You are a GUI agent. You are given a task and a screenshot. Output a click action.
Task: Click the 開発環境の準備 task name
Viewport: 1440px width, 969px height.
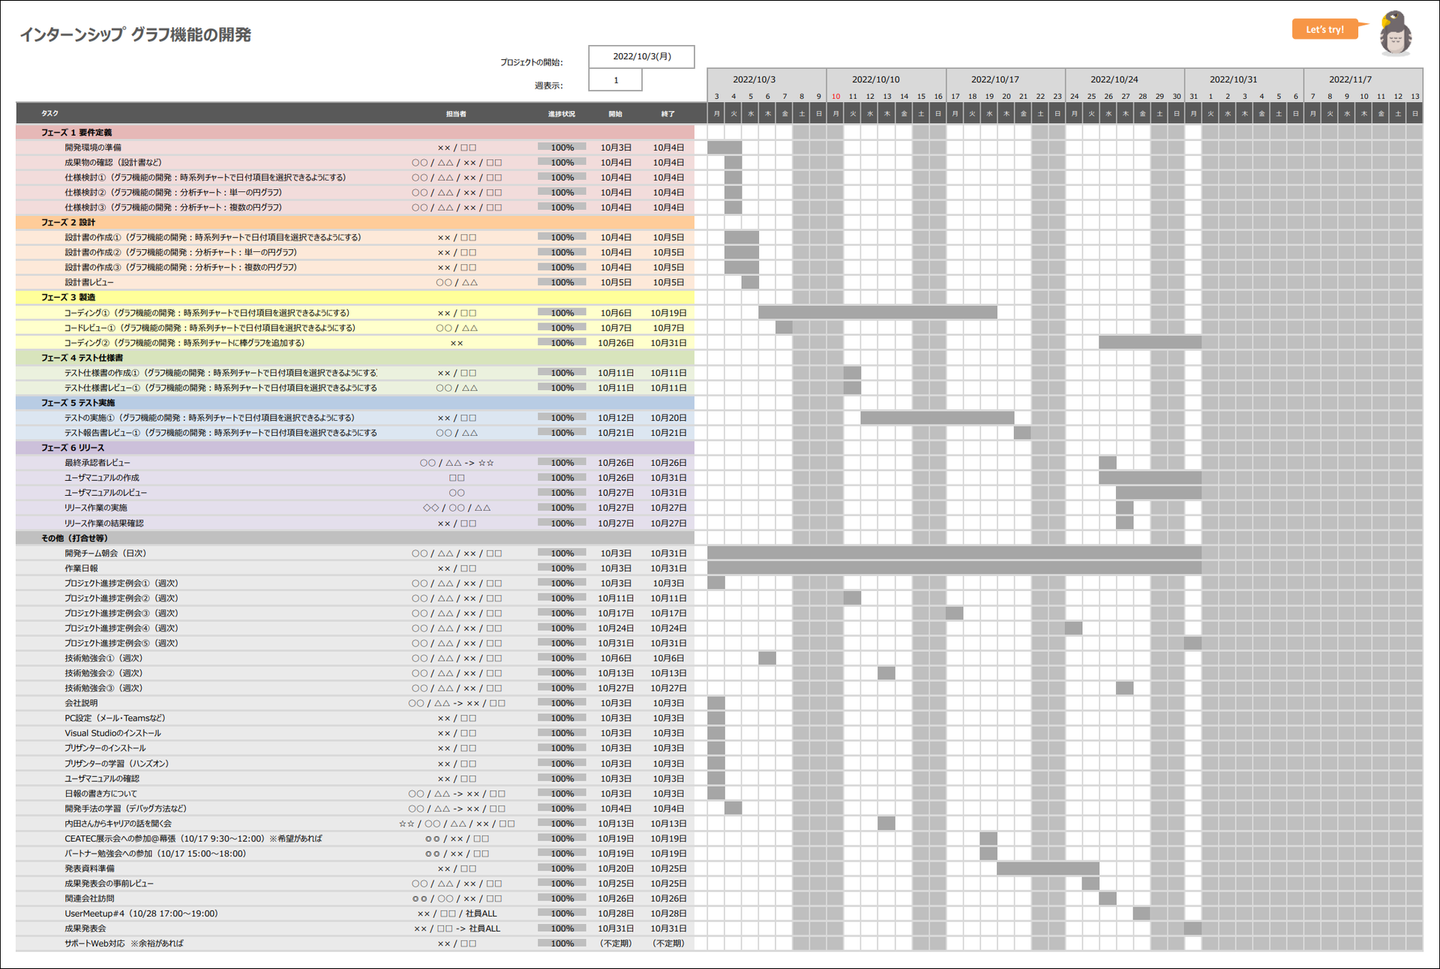coord(93,147)
